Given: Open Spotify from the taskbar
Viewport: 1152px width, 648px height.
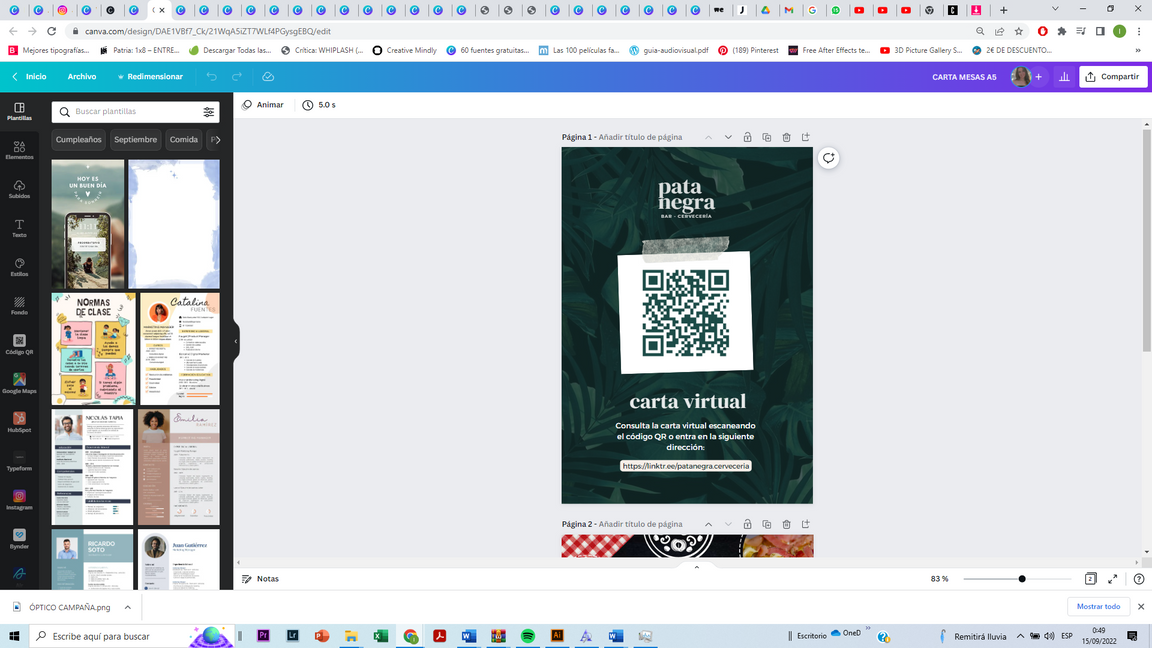Looking at the screenshot, I should click(528, 636).
